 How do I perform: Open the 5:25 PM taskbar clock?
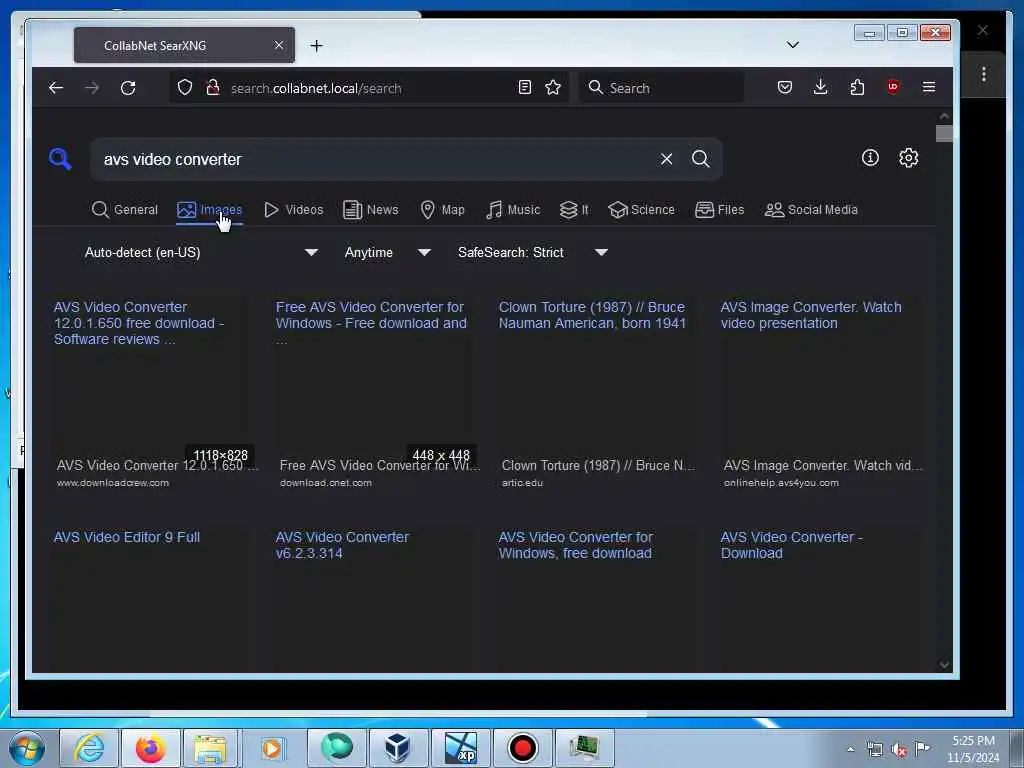973,749
